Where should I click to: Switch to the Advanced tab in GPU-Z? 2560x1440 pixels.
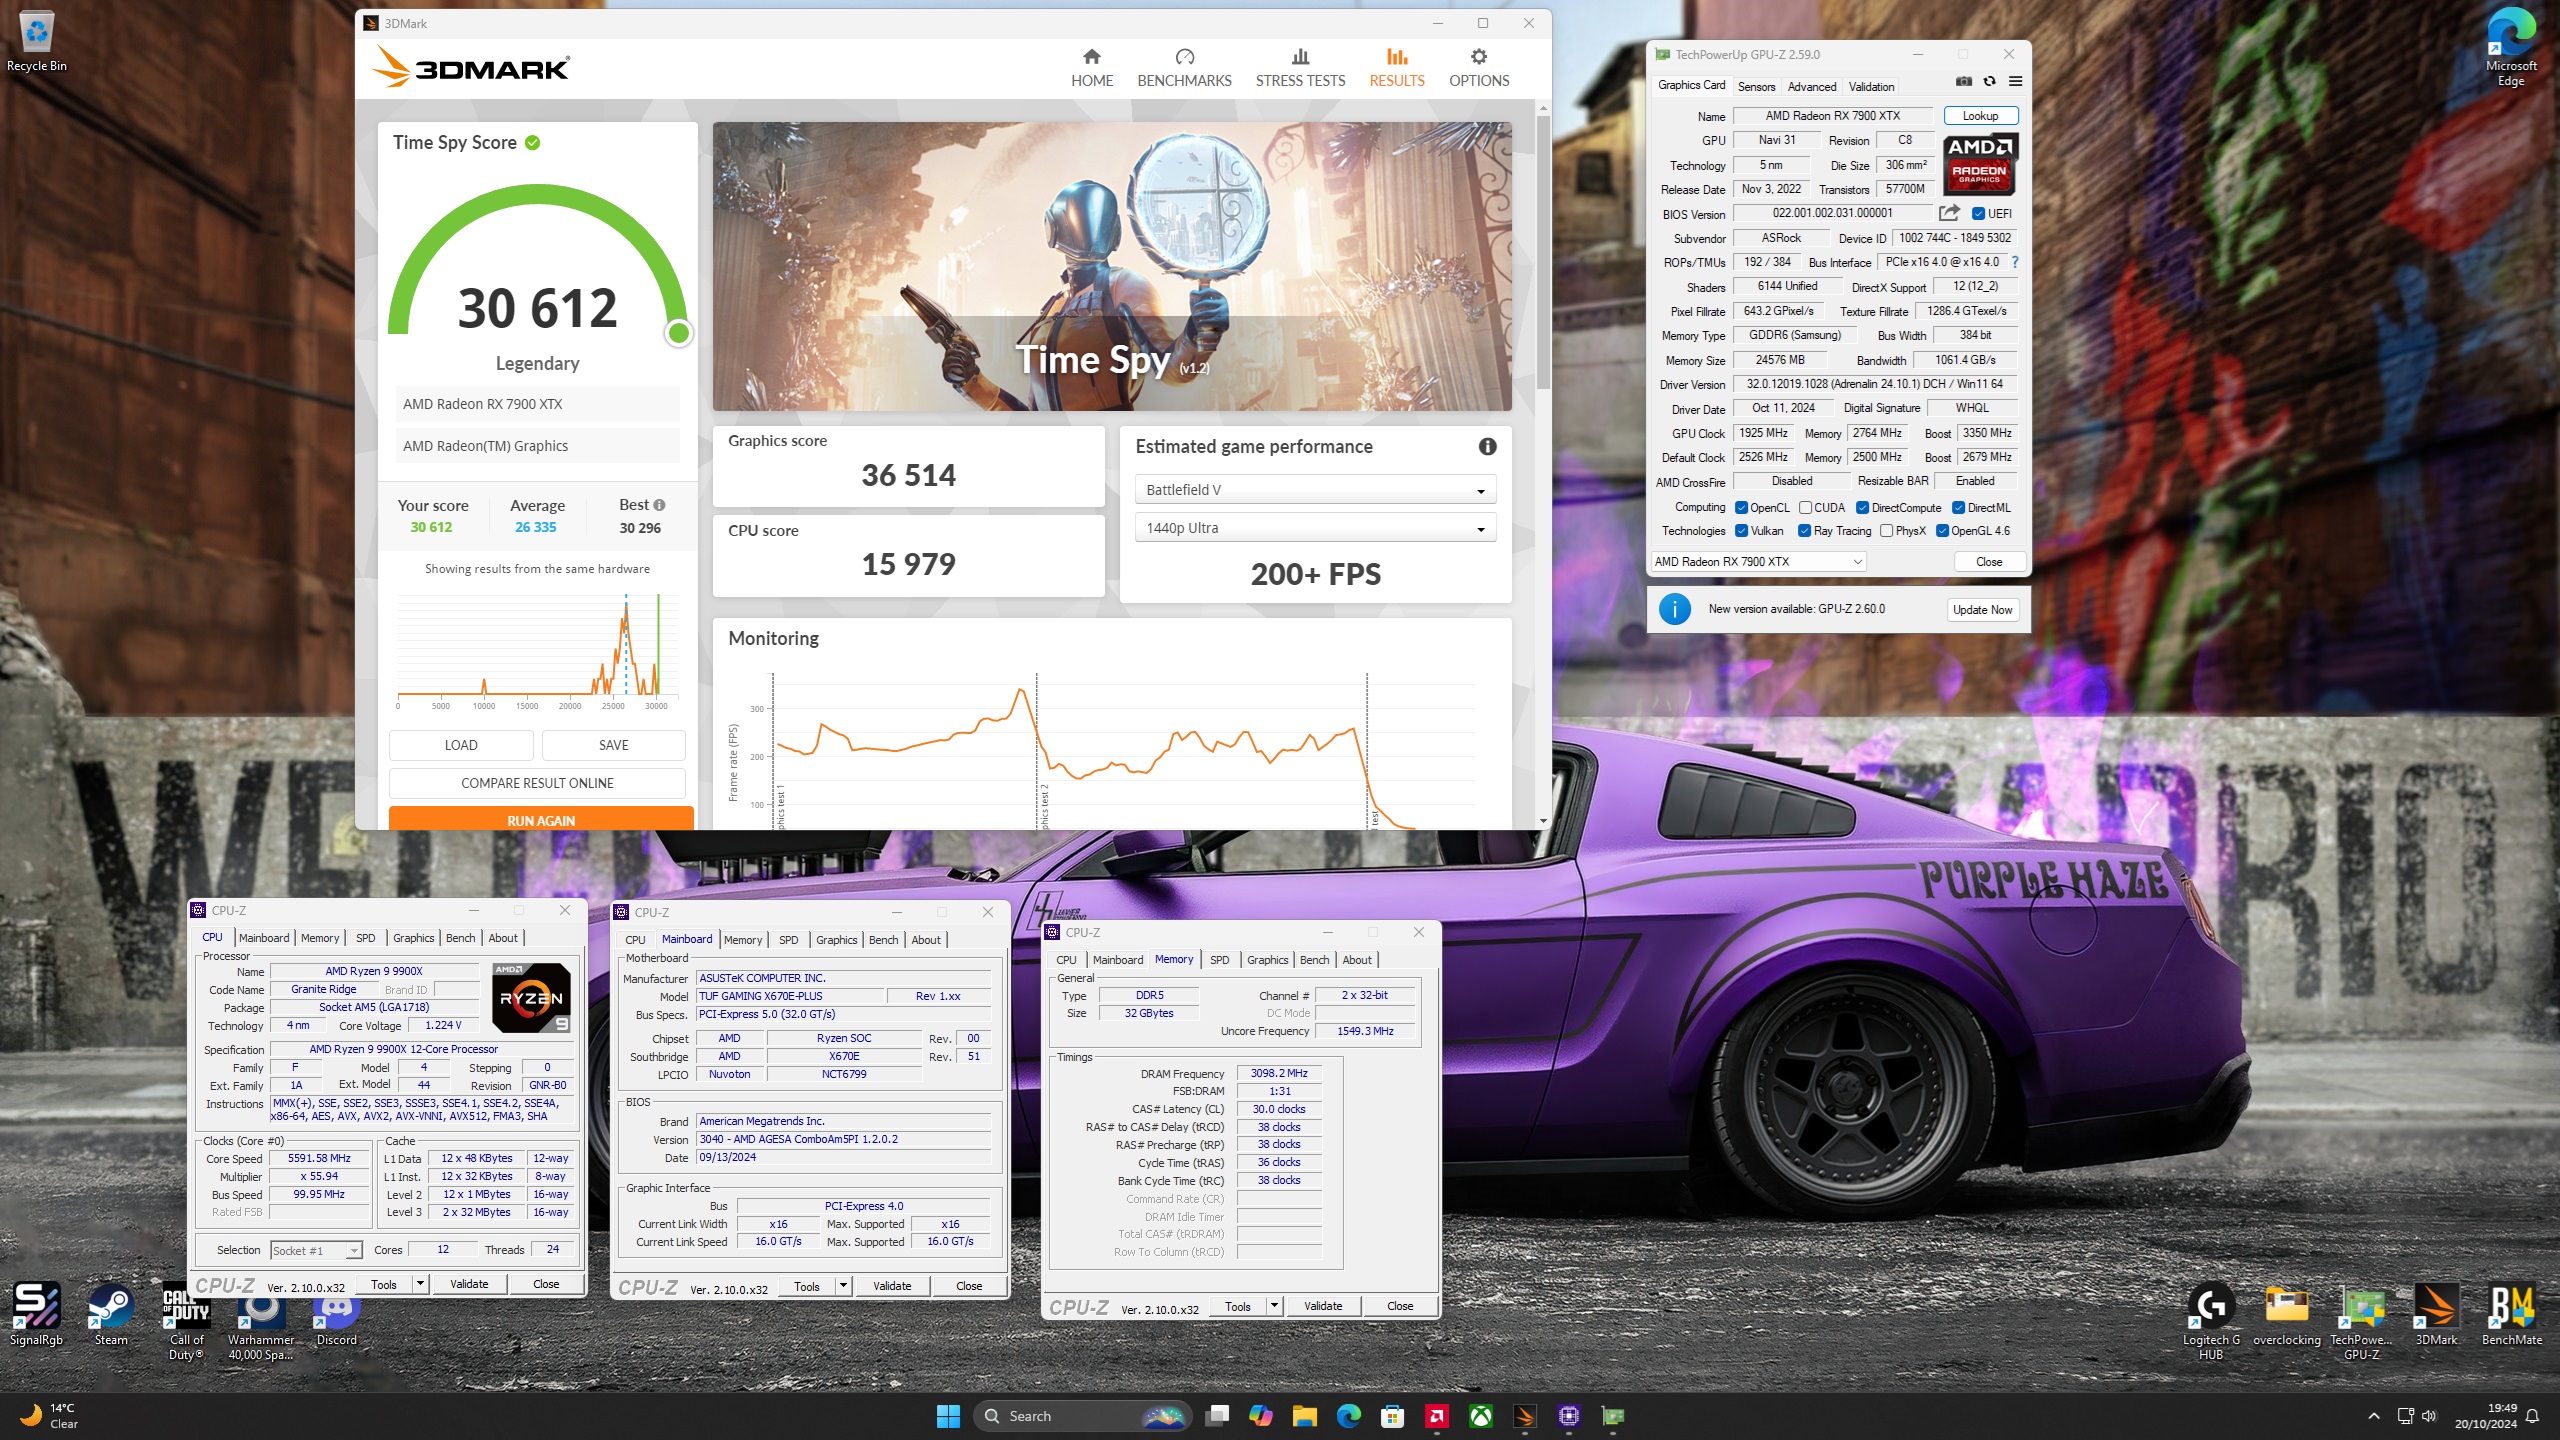click(x=1811, y=87)
